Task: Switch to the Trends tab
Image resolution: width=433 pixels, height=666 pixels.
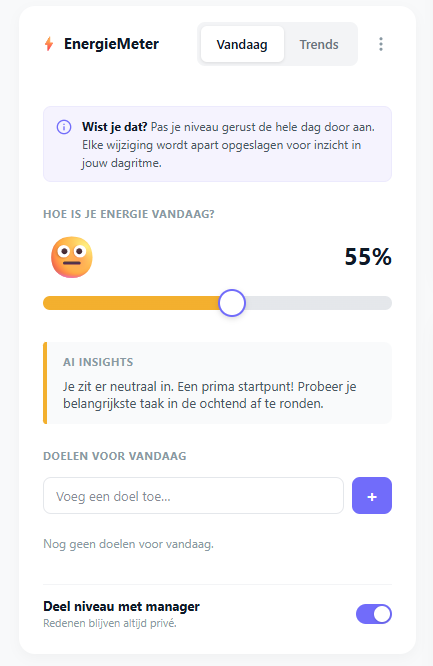Action: [x=319, y=44]
